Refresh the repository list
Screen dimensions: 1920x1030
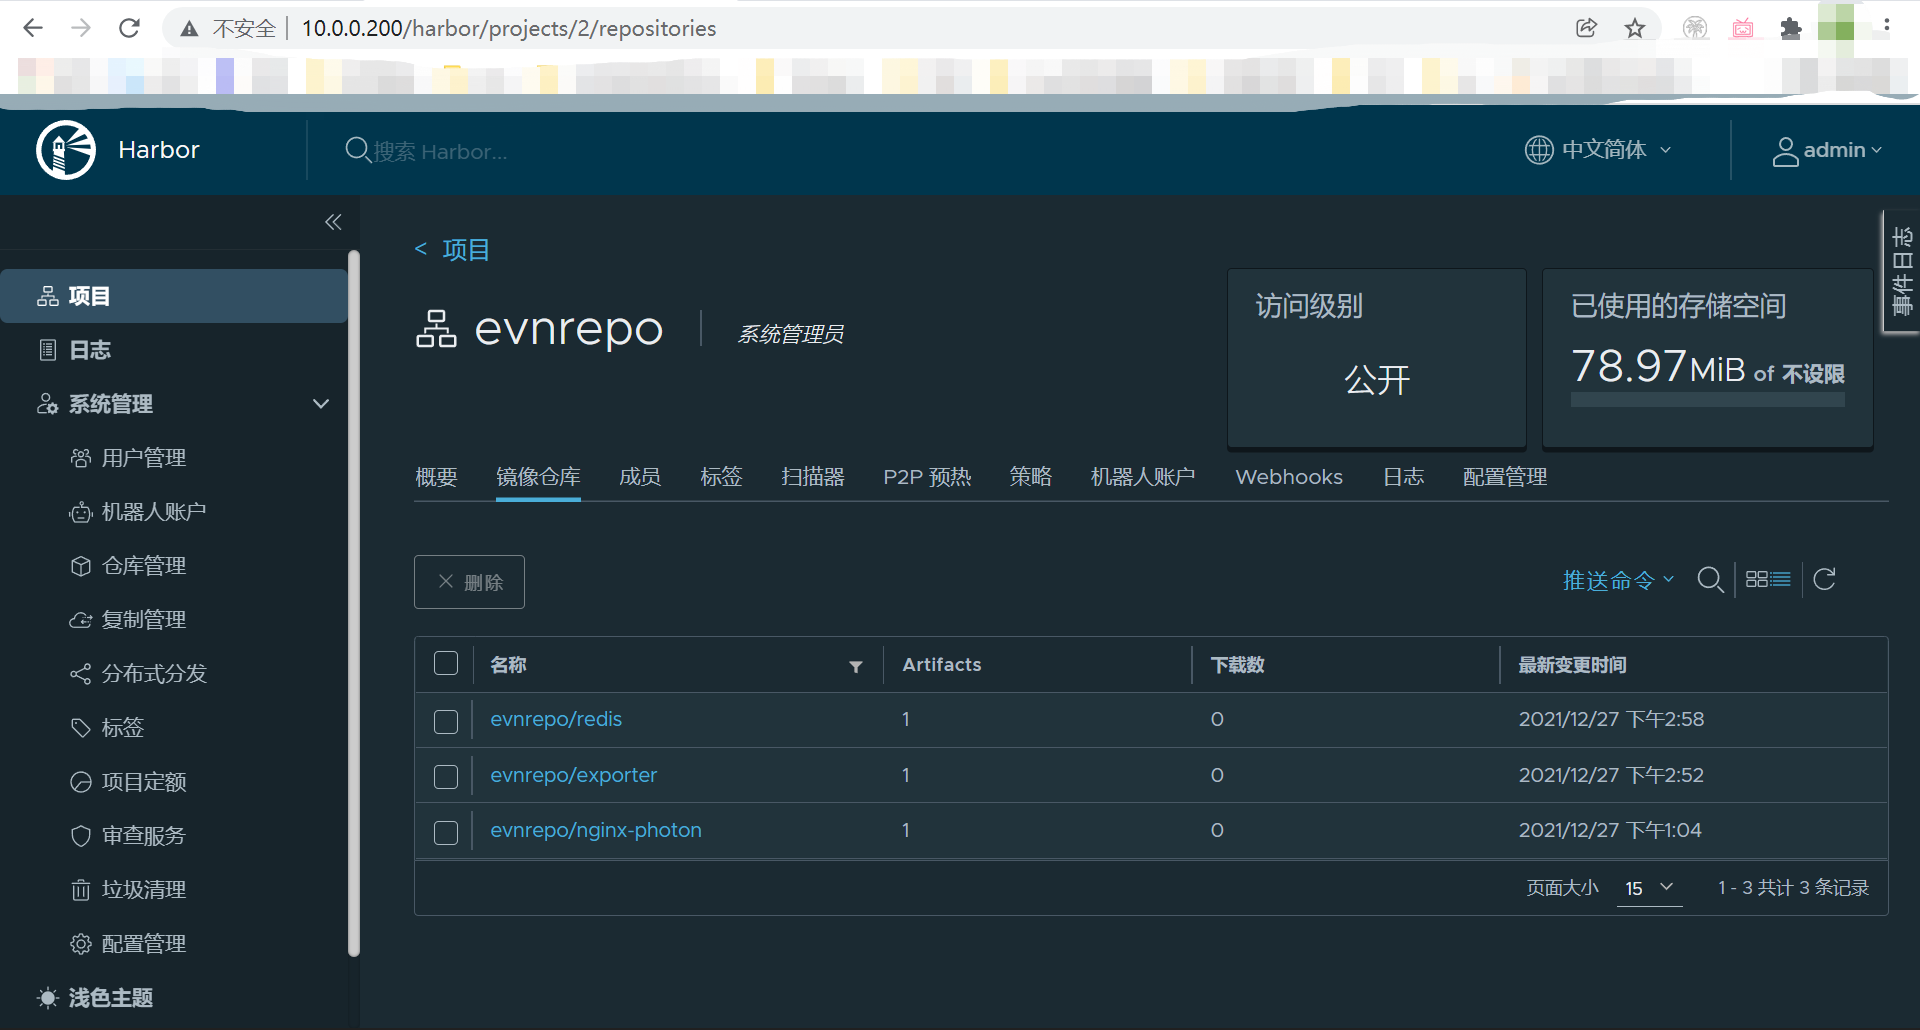(1824, 580)
